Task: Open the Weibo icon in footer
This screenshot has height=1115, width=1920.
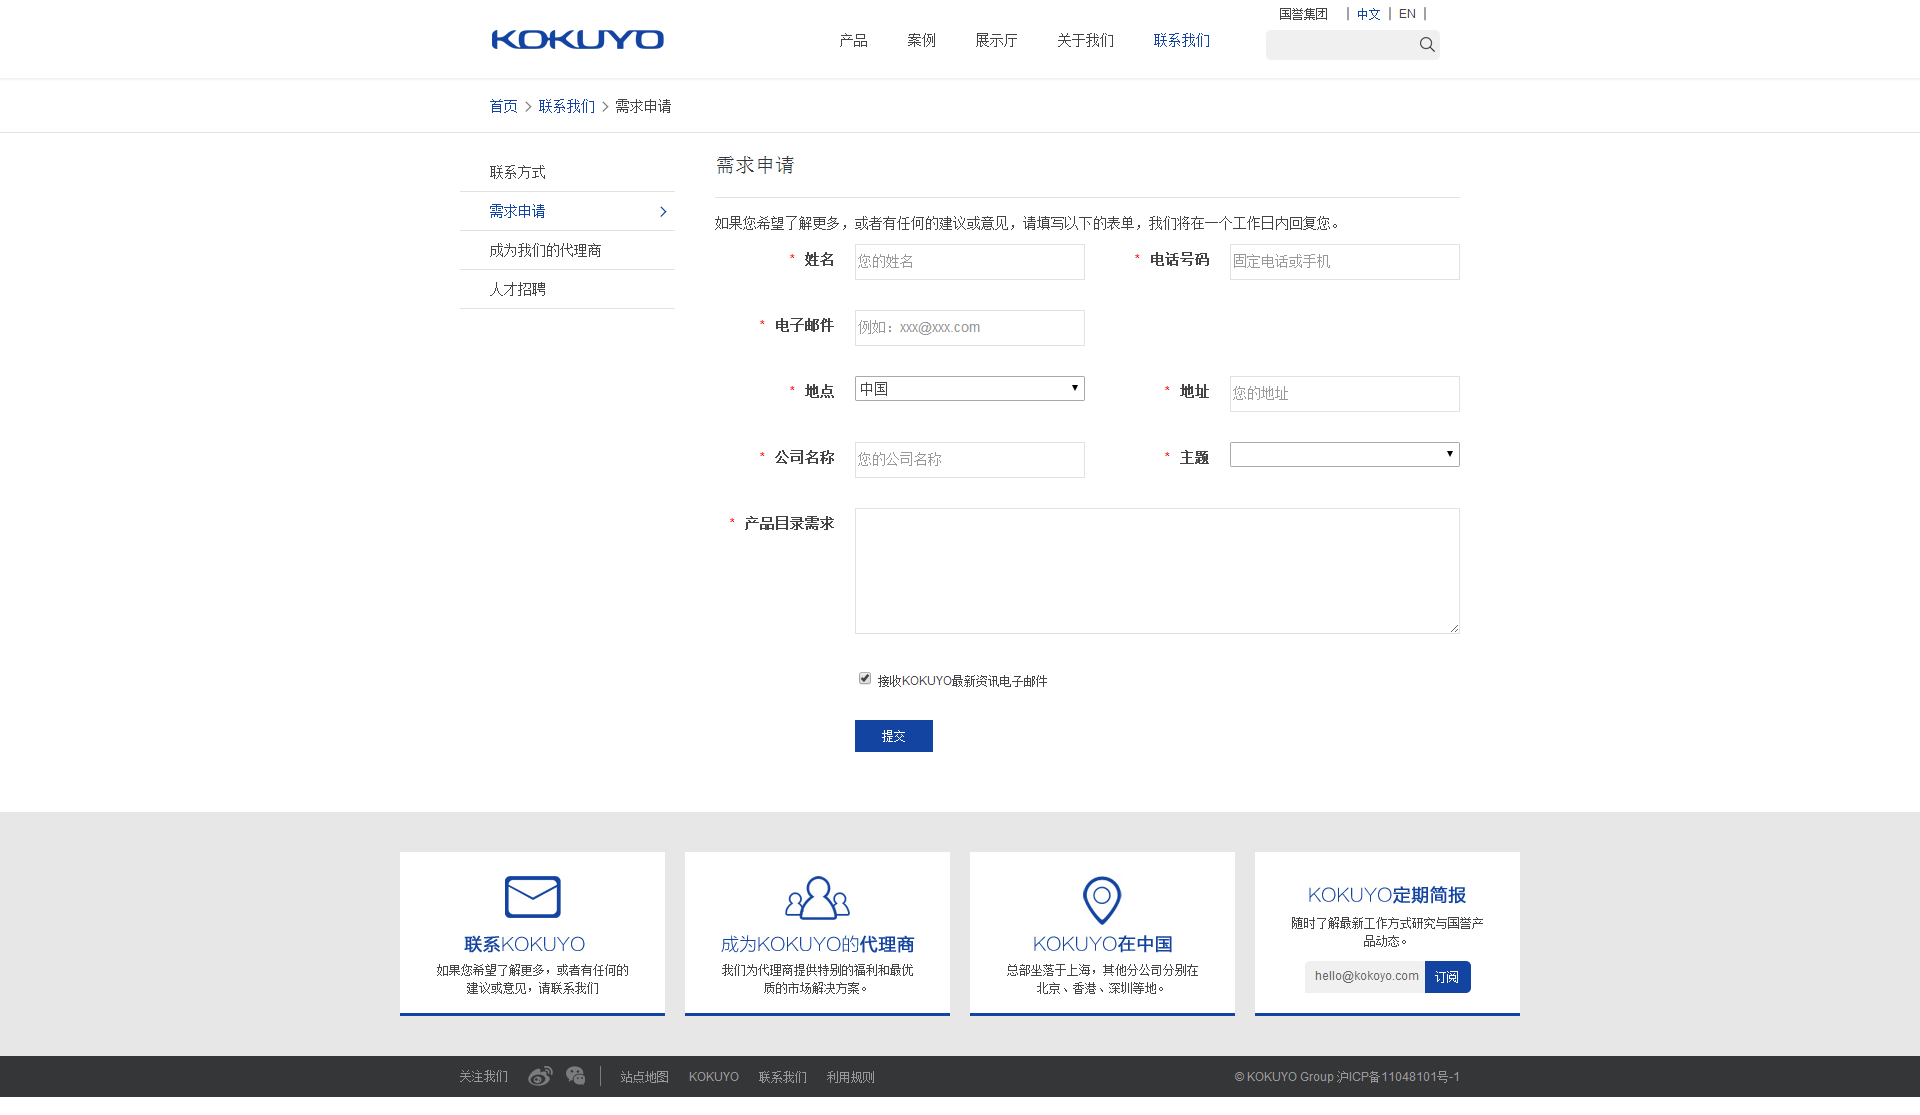Action: 540,1076
